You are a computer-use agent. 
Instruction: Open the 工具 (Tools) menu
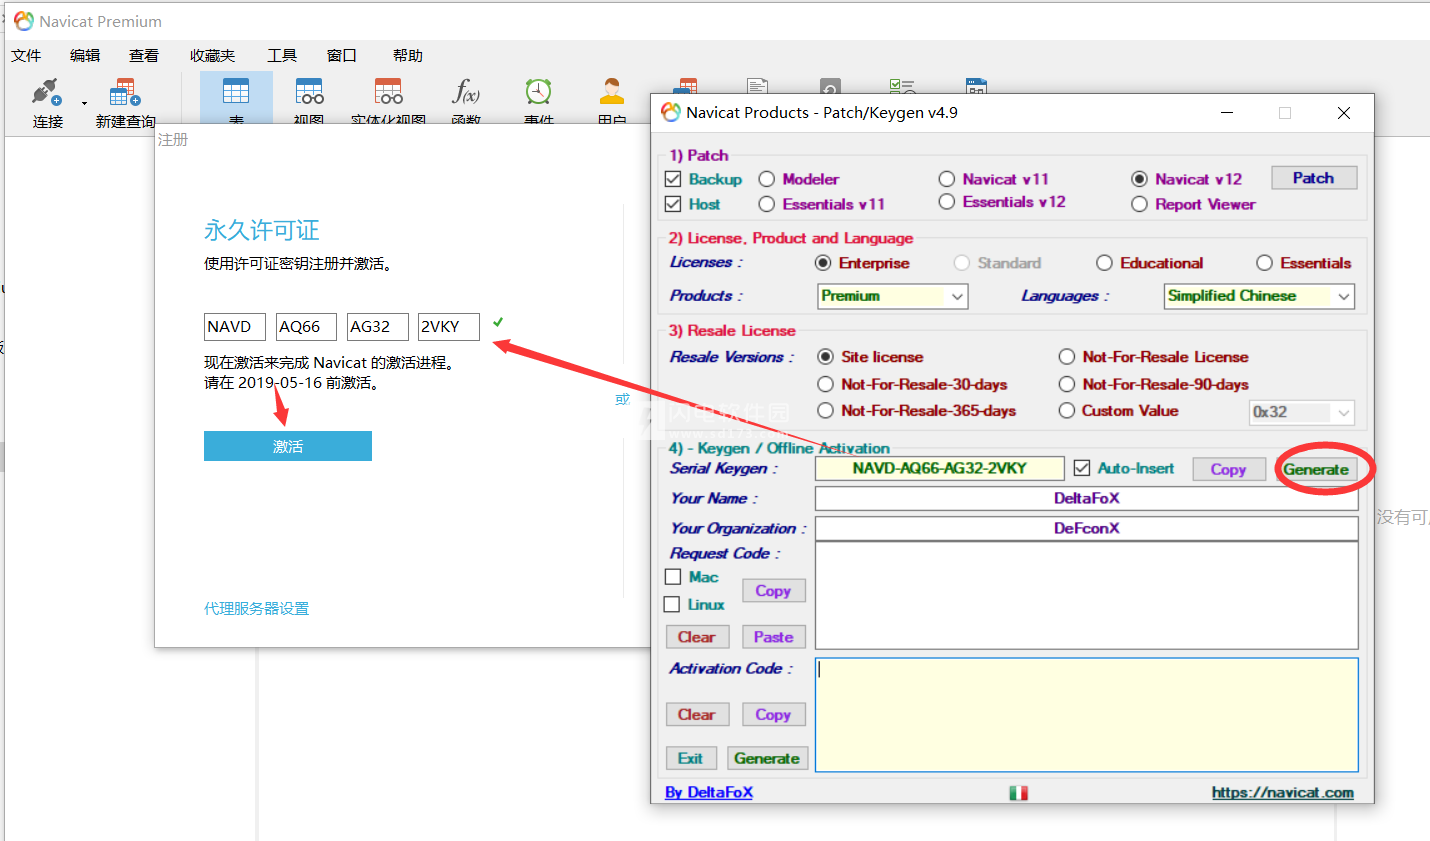[x=282, y=55]
